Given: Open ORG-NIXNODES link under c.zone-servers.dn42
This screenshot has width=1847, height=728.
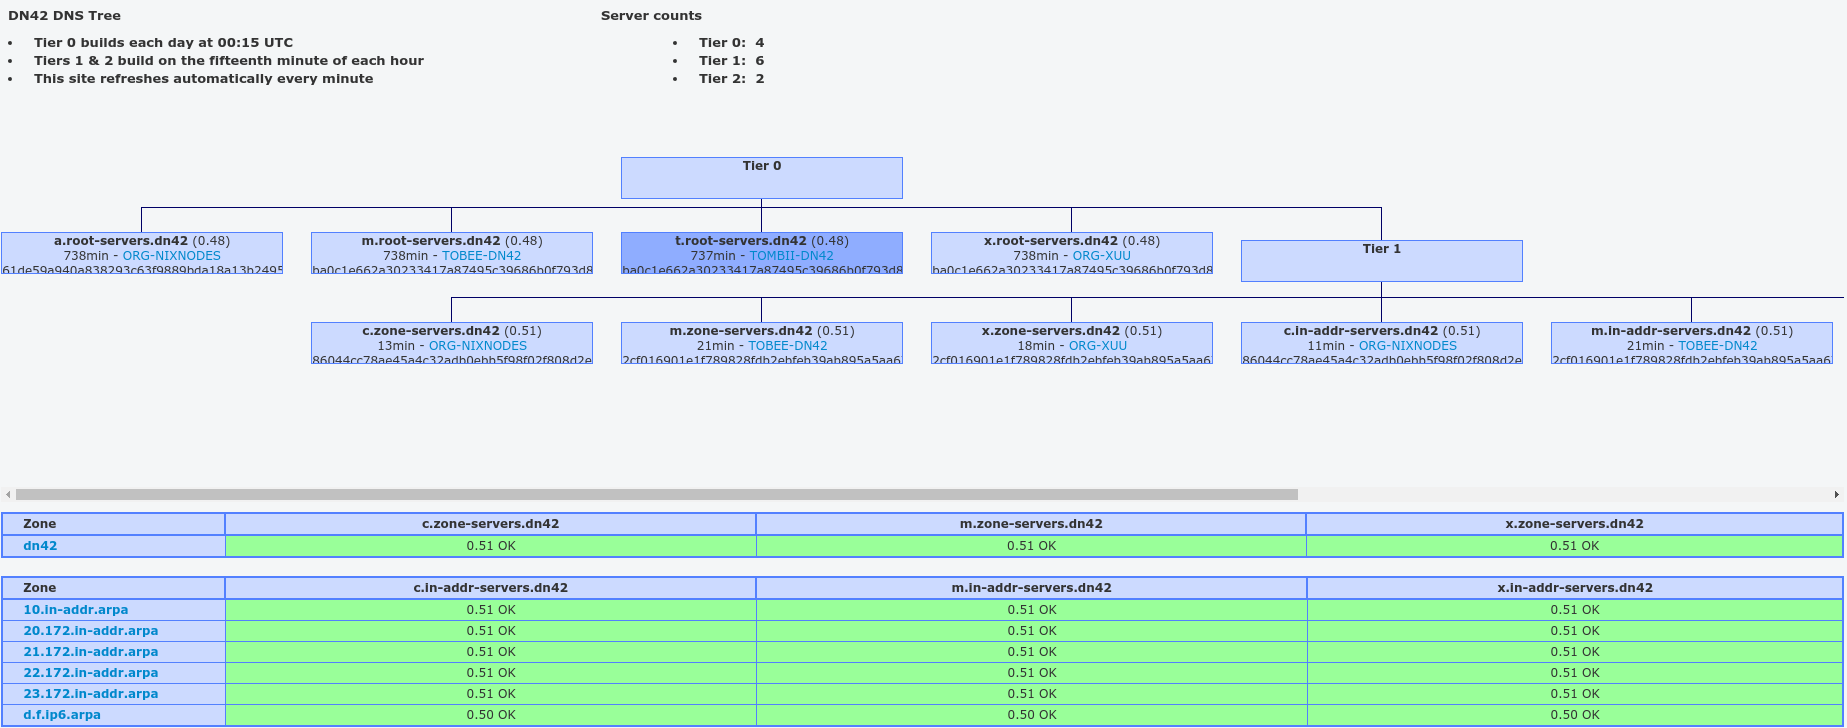Looking at the screenshot, I should (x=477, y=346).
